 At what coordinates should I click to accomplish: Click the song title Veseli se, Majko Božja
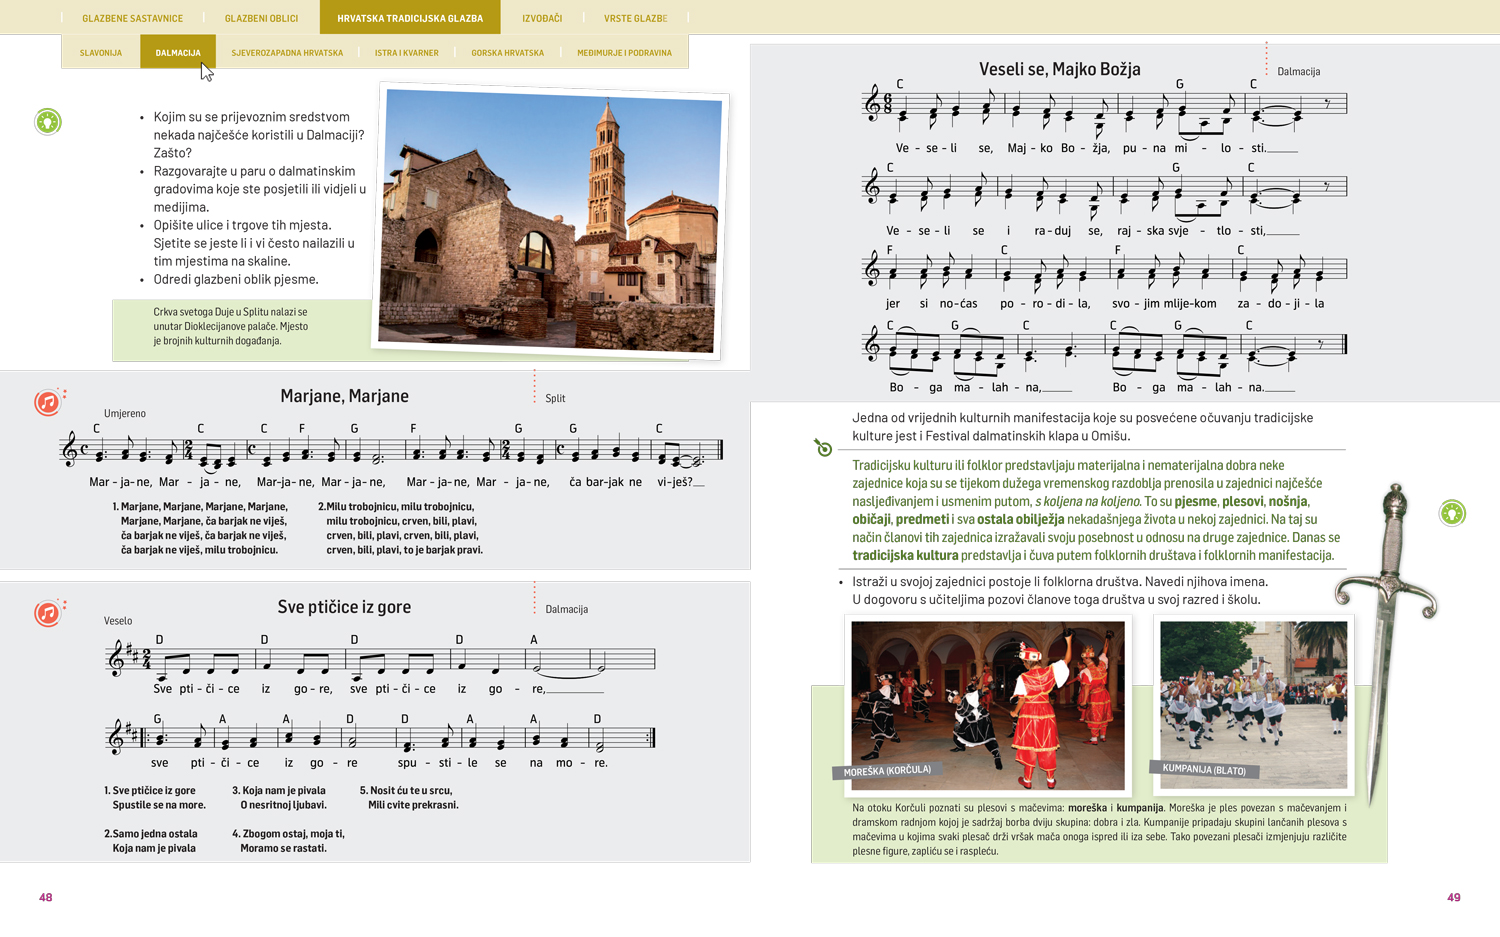[1060, 69]
